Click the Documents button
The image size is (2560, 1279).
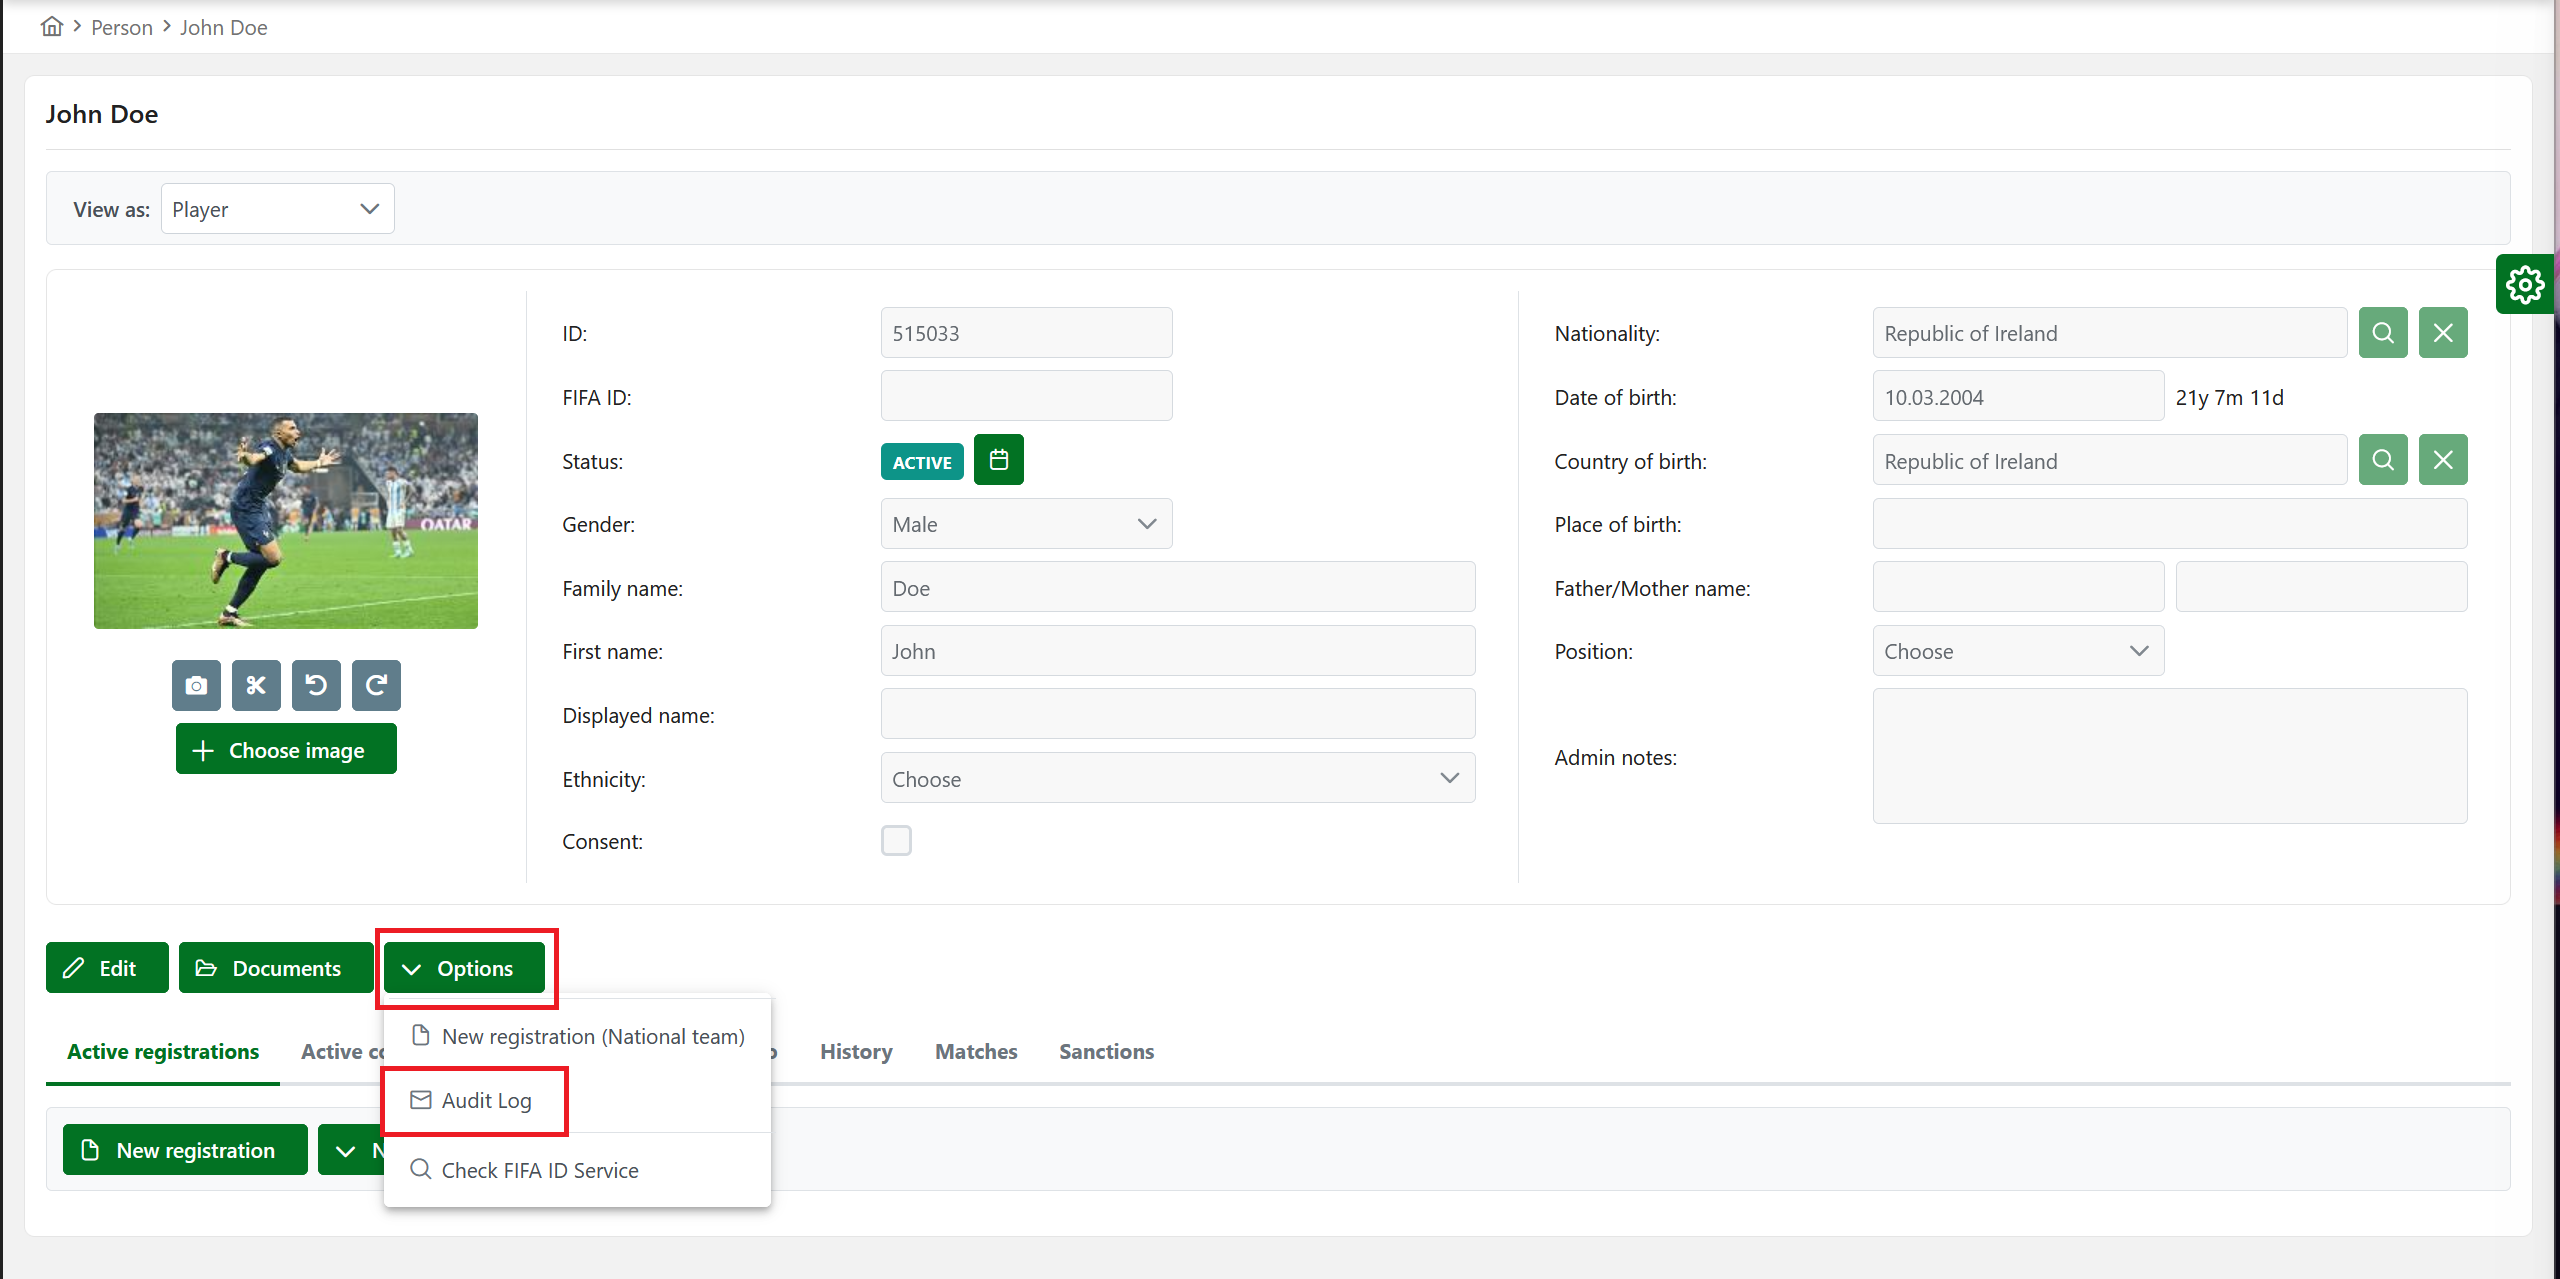[x=275, y=968]
